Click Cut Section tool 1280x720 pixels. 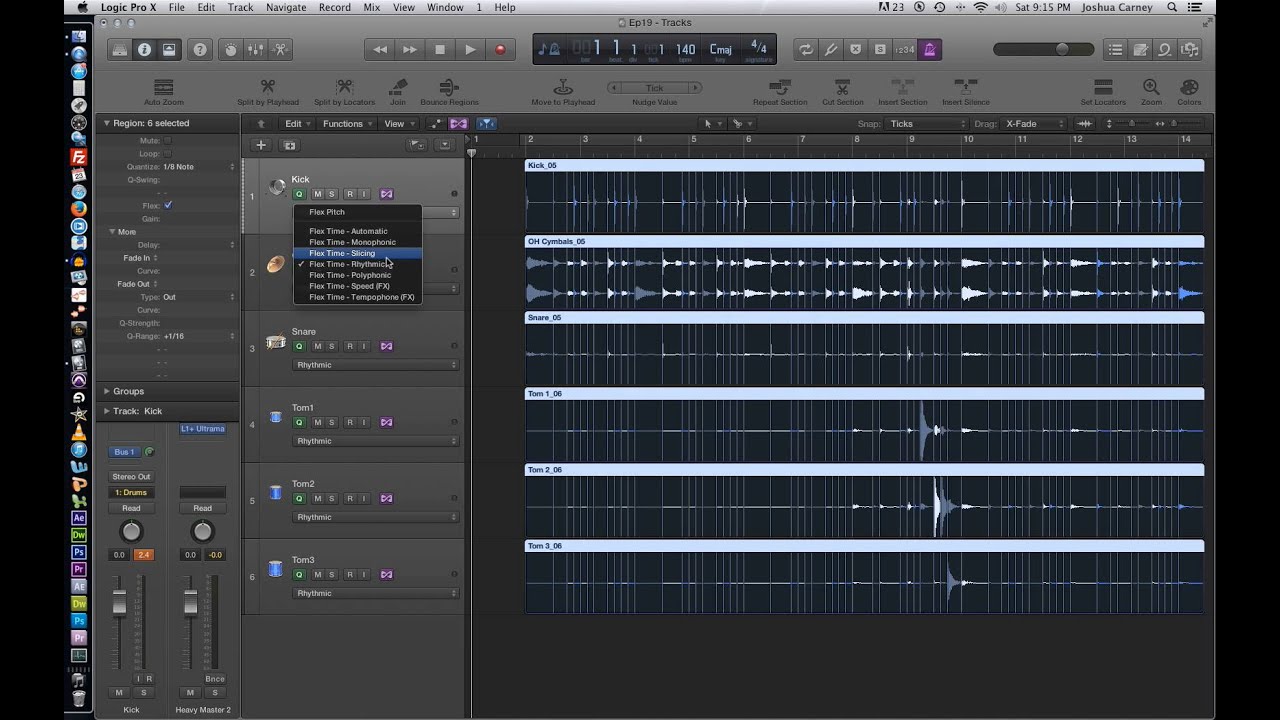click(x=842, y=92)
